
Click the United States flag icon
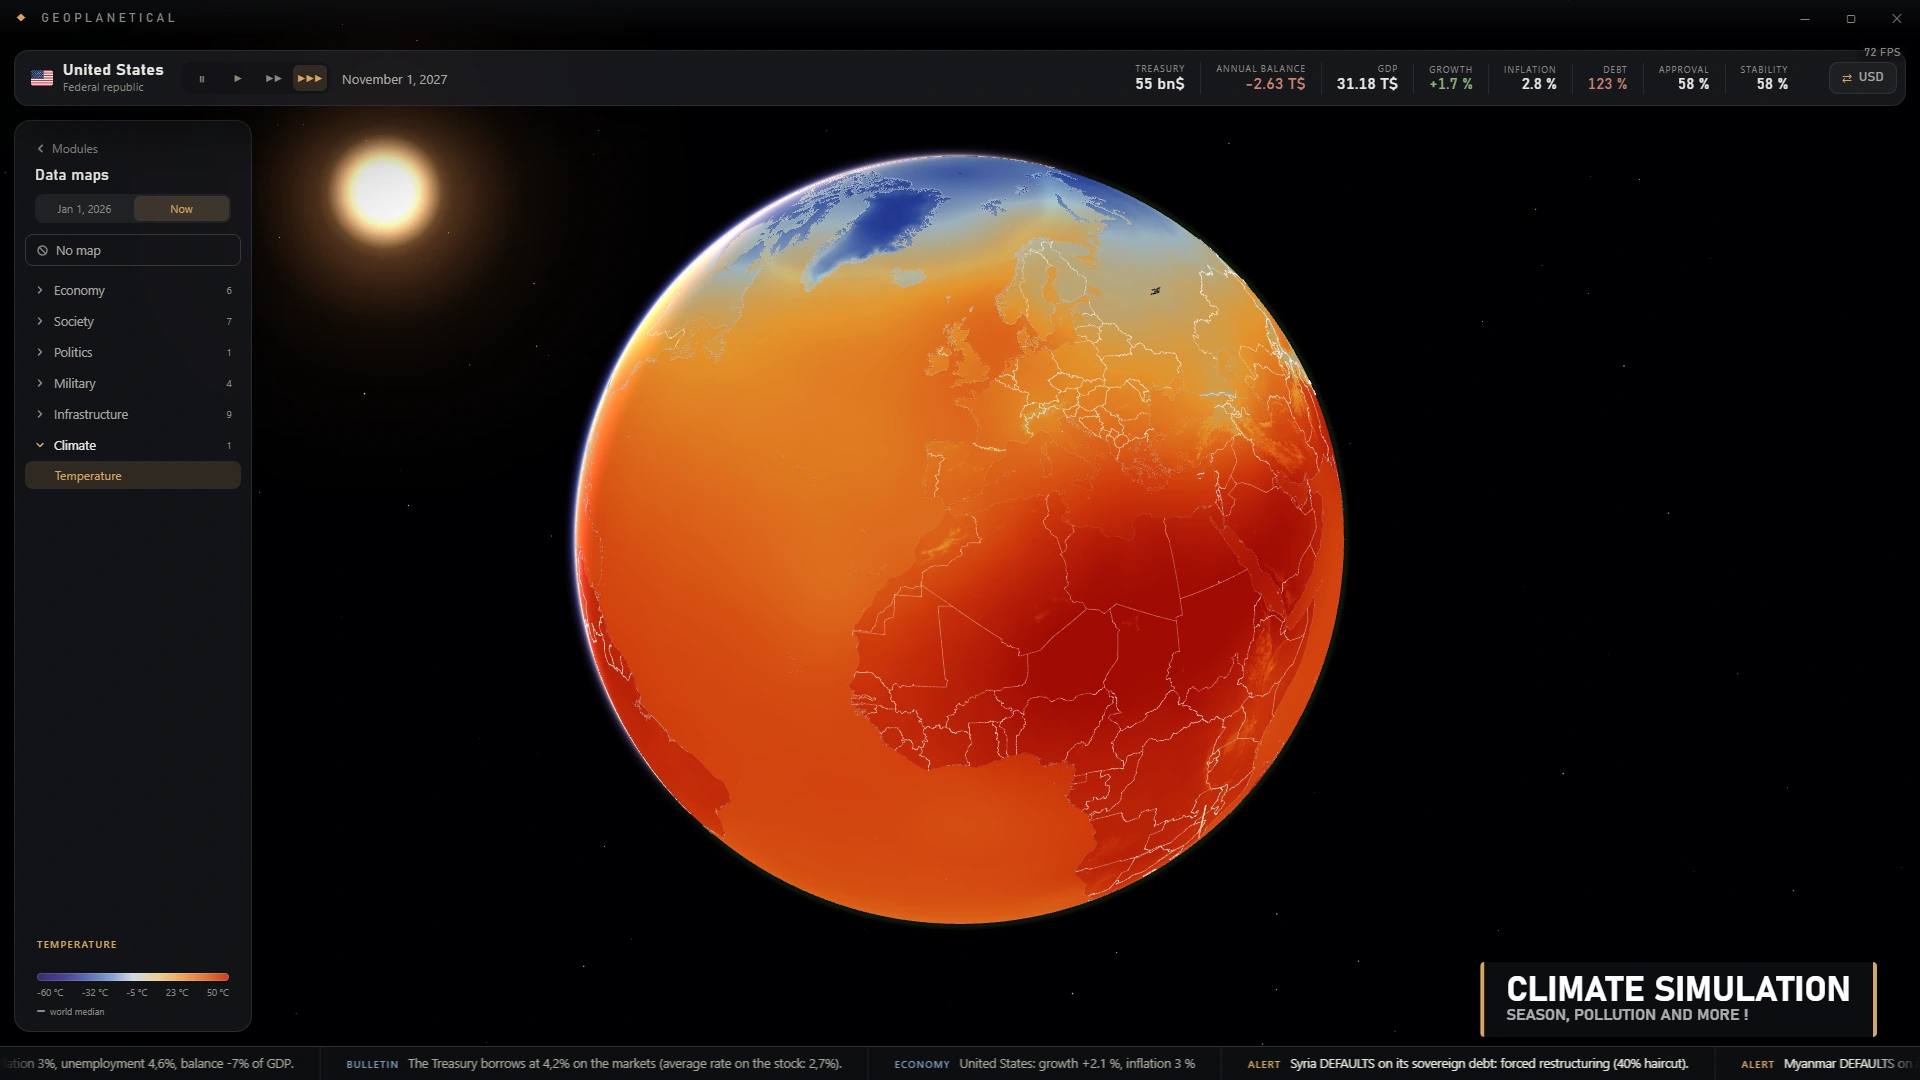coord(42,78)
